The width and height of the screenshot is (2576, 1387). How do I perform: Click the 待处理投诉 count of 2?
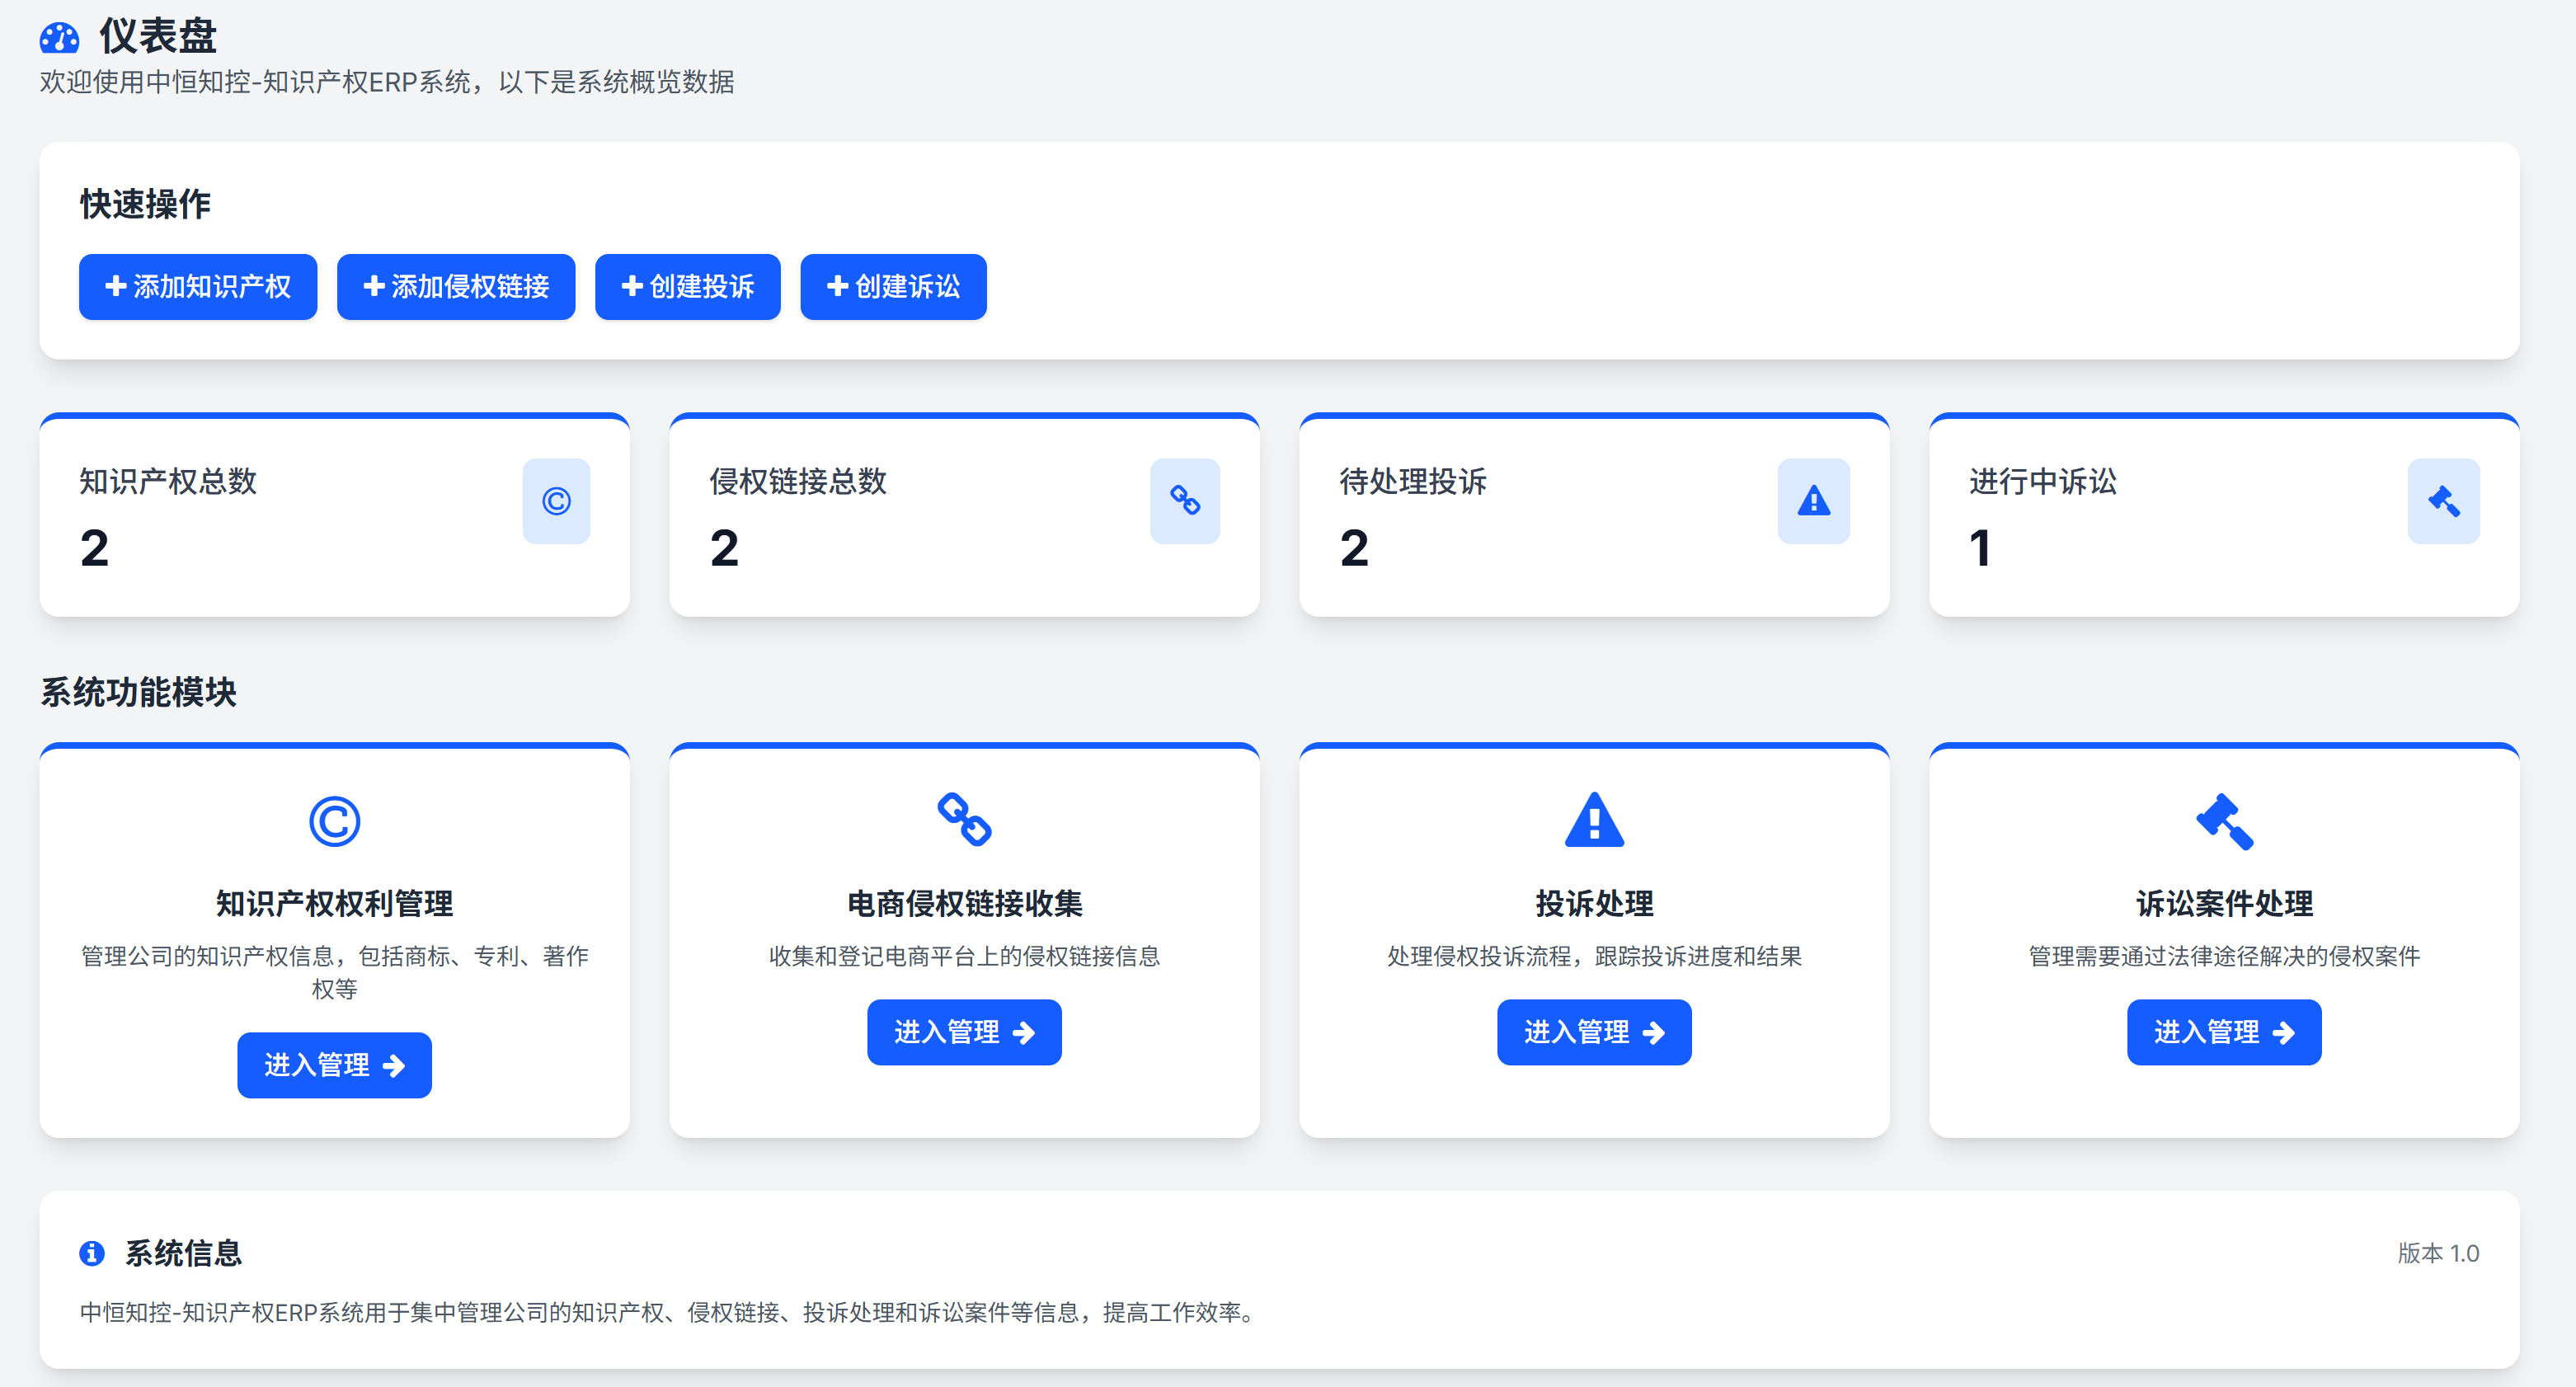pos(1354,548)
